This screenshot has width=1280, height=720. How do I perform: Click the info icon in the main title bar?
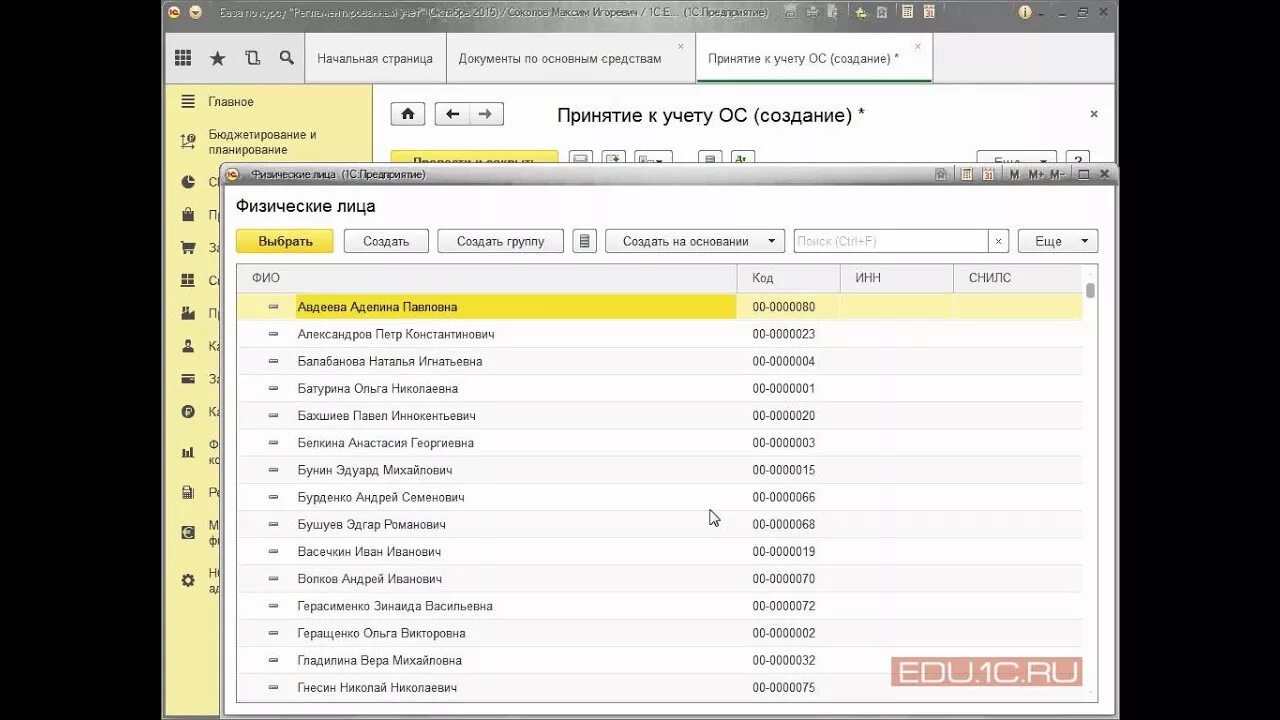tap(1025, 12)
